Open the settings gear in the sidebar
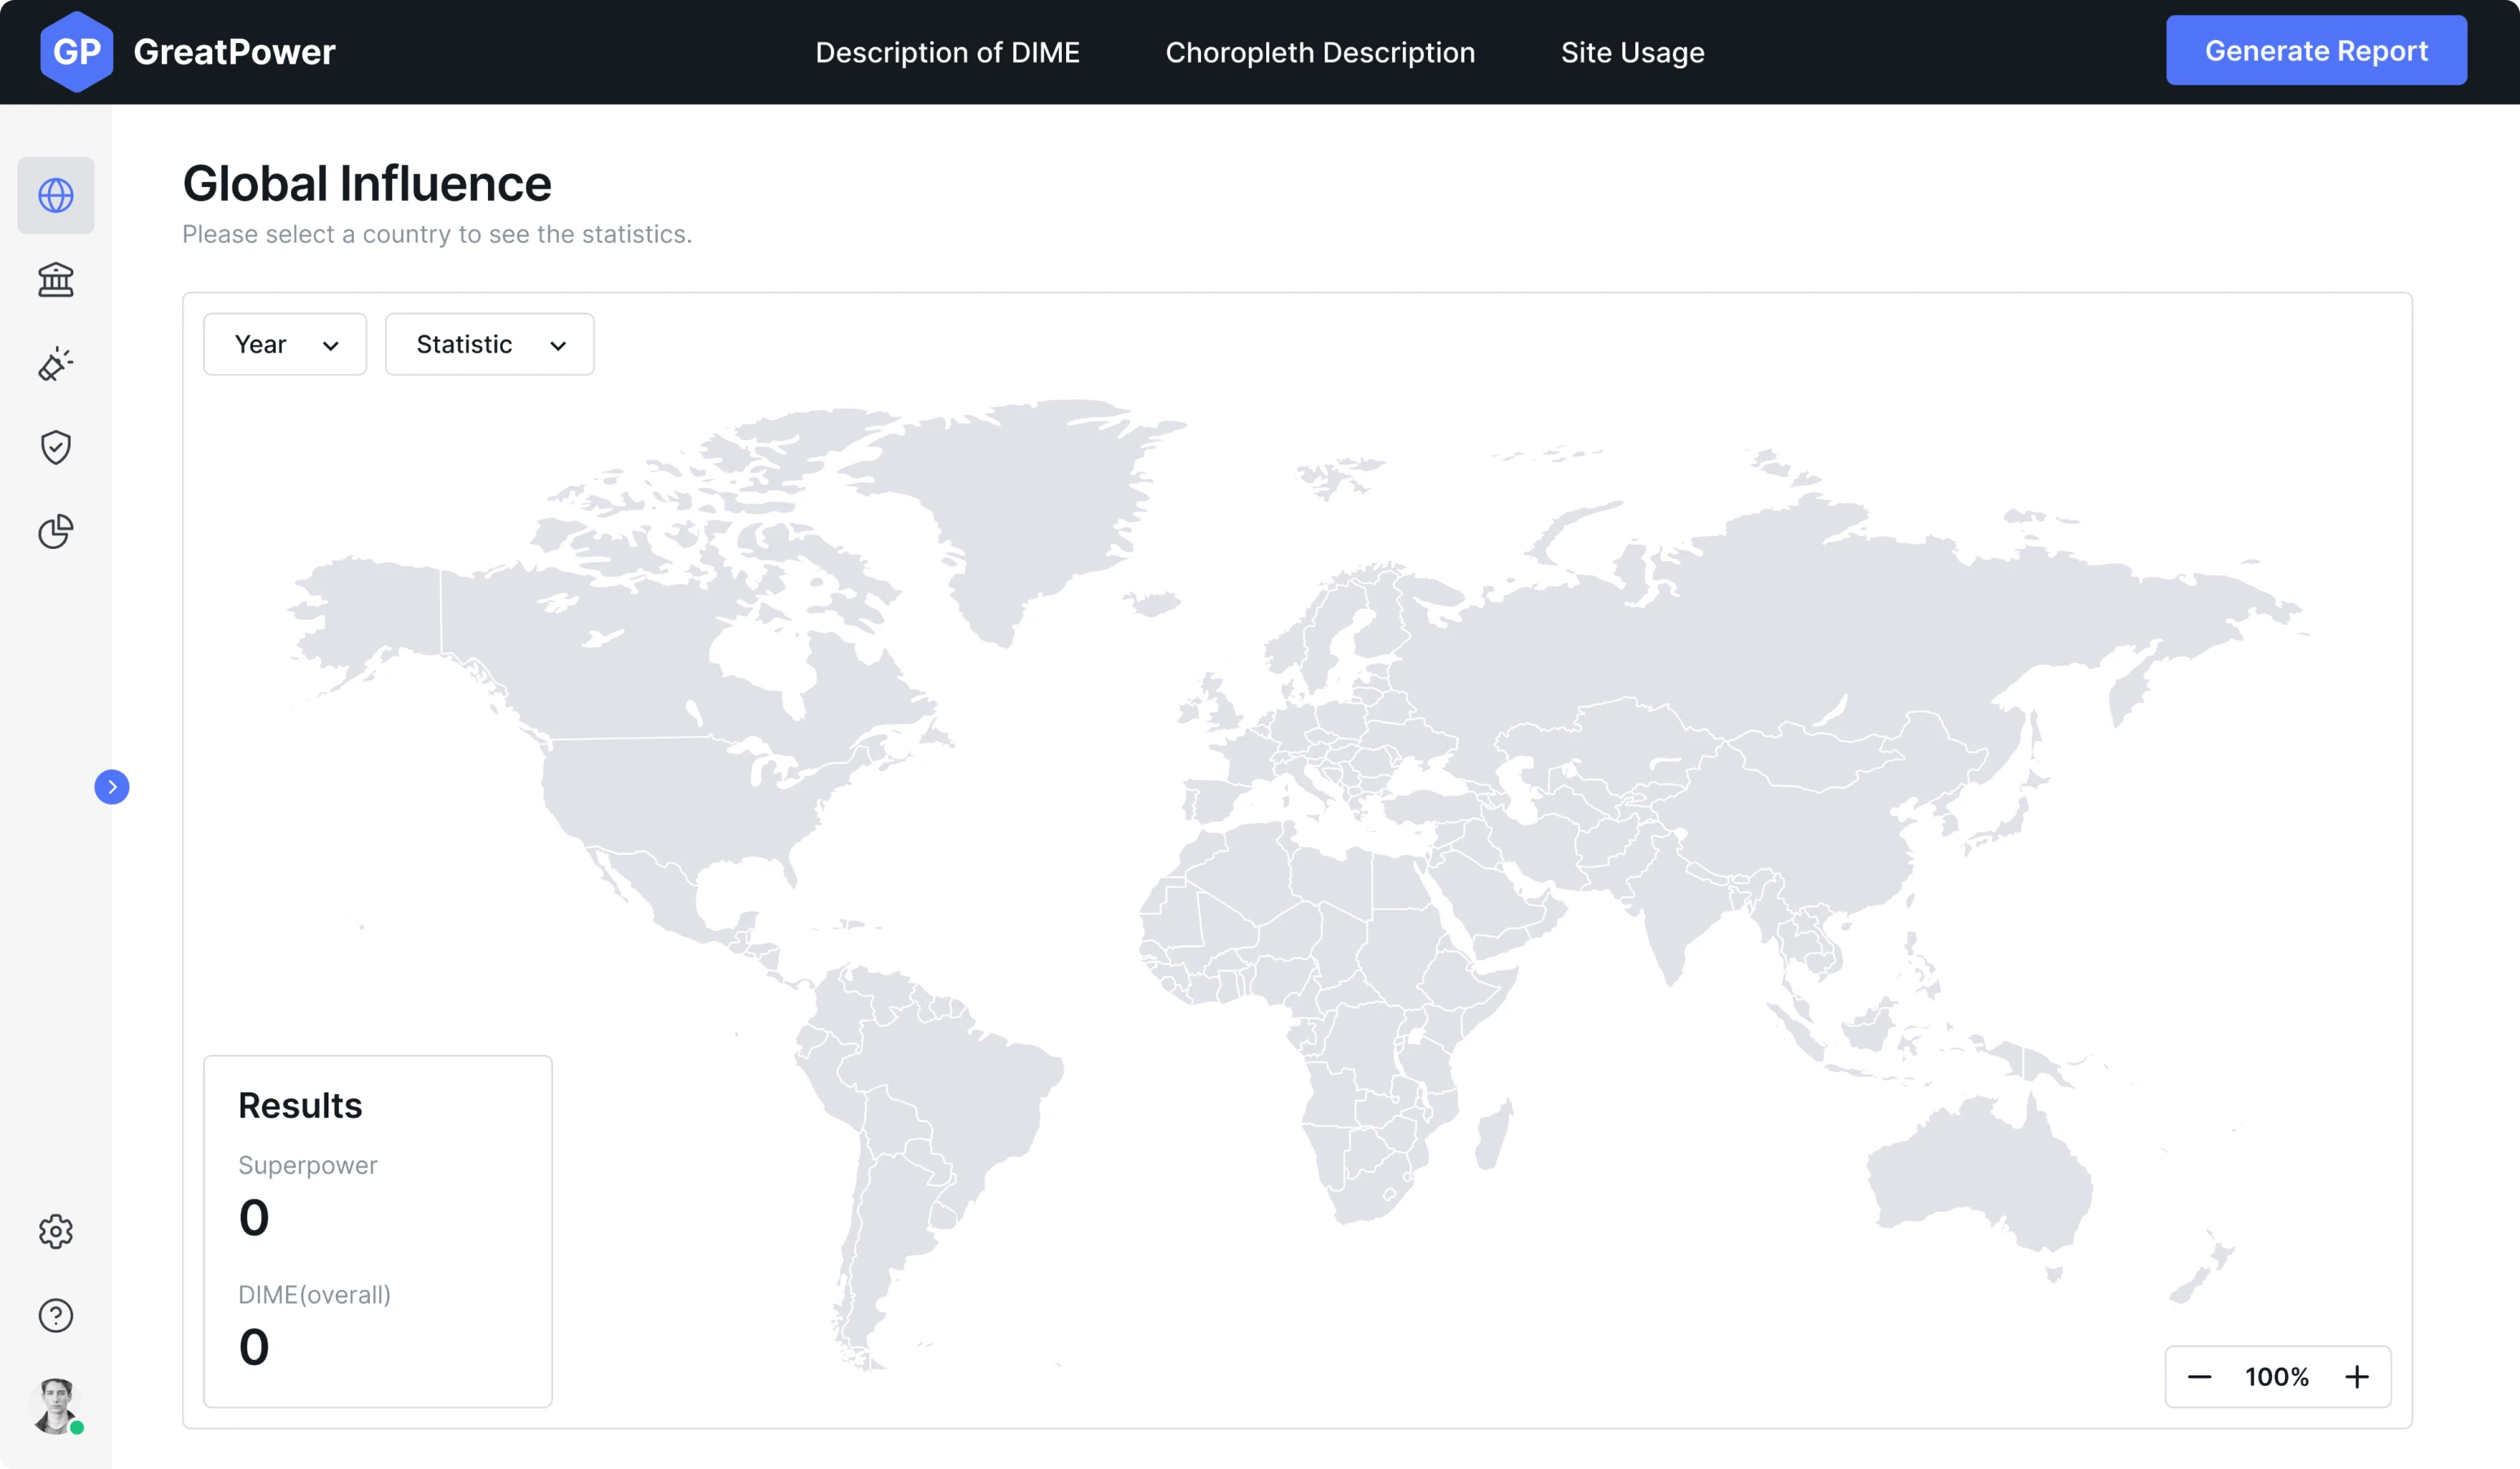2520x1469 pixels. pyautogui.click(x=55, y=1231)
